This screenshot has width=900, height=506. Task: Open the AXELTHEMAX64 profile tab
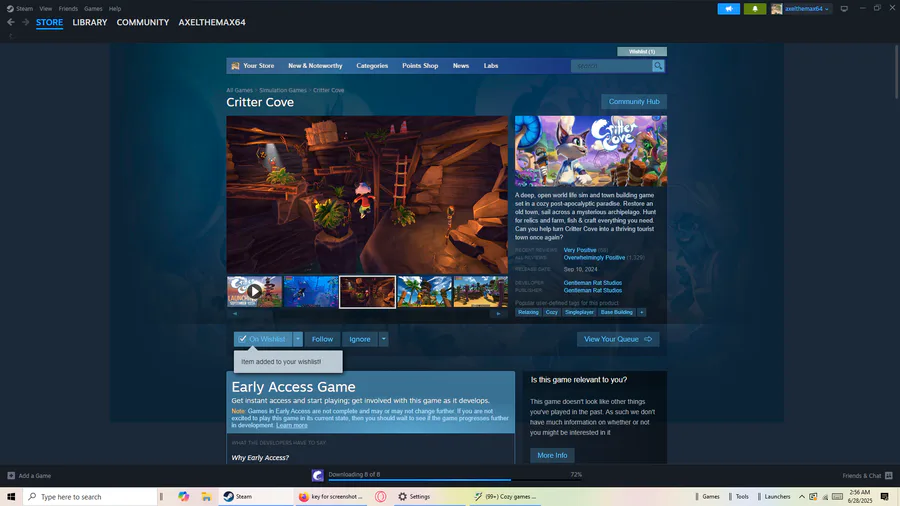[x=212, y=22]
